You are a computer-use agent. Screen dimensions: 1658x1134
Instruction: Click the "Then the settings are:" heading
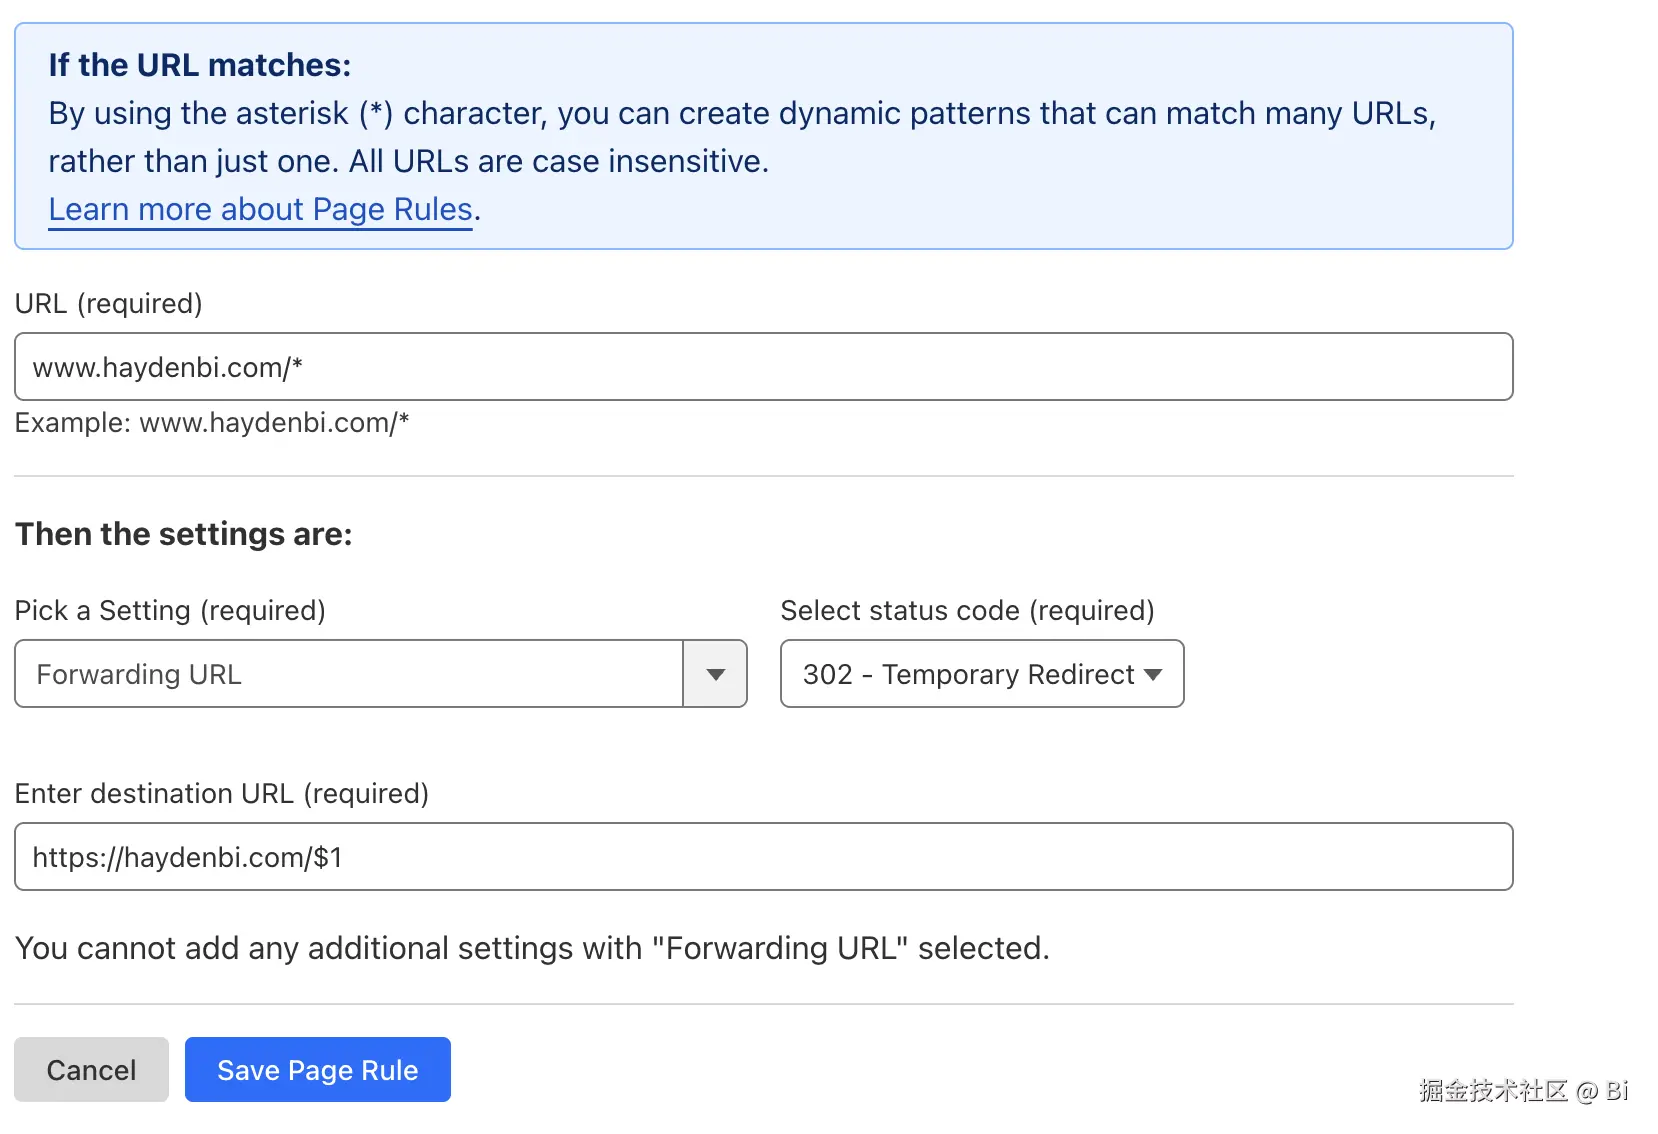[x=183, y=534]
